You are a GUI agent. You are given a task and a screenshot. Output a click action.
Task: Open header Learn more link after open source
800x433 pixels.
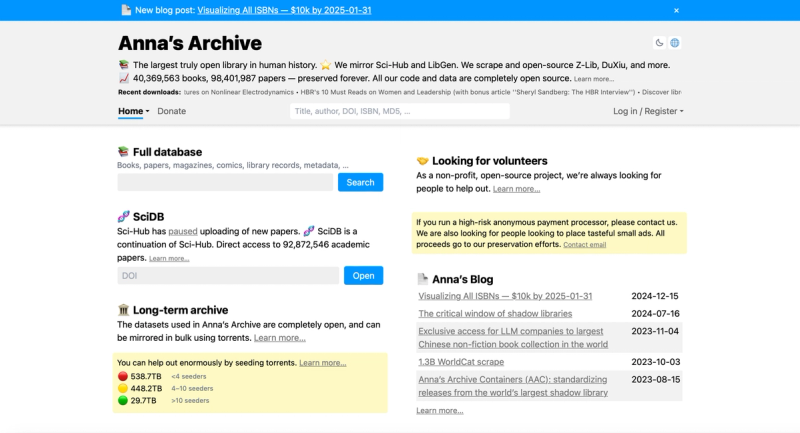click(594, 79)
